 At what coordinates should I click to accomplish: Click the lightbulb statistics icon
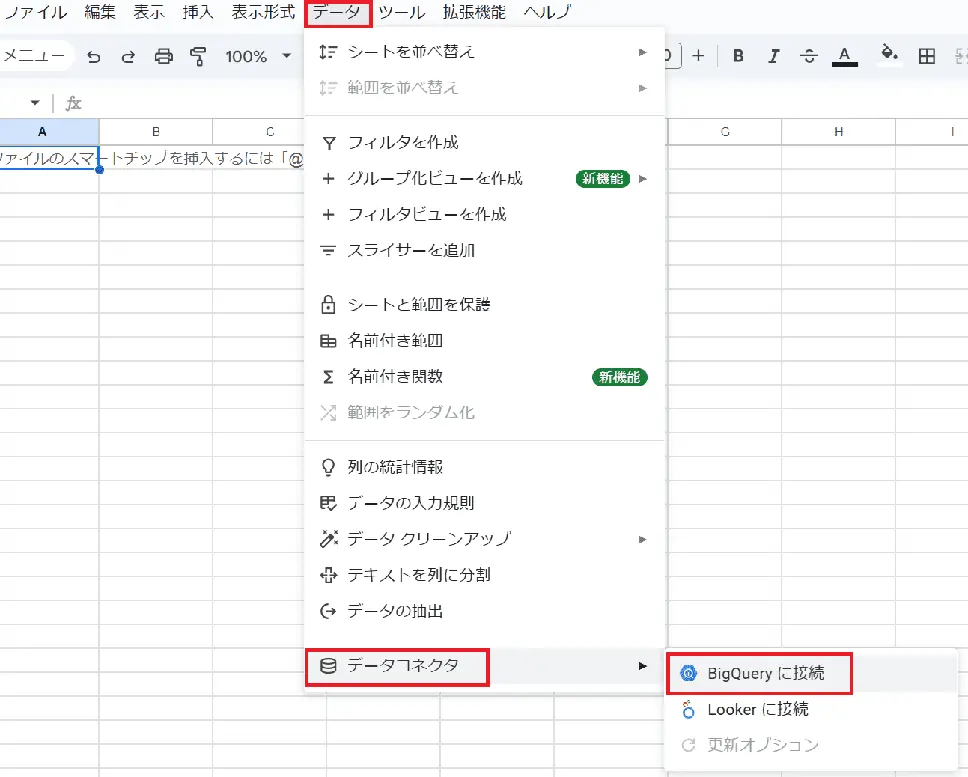pos(328,467)
